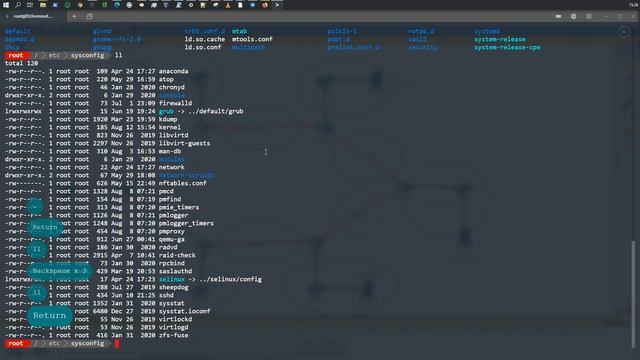Click the red root segment in bottom prompt
This screenshot has height=360, width=640.
tap(16, 343)
